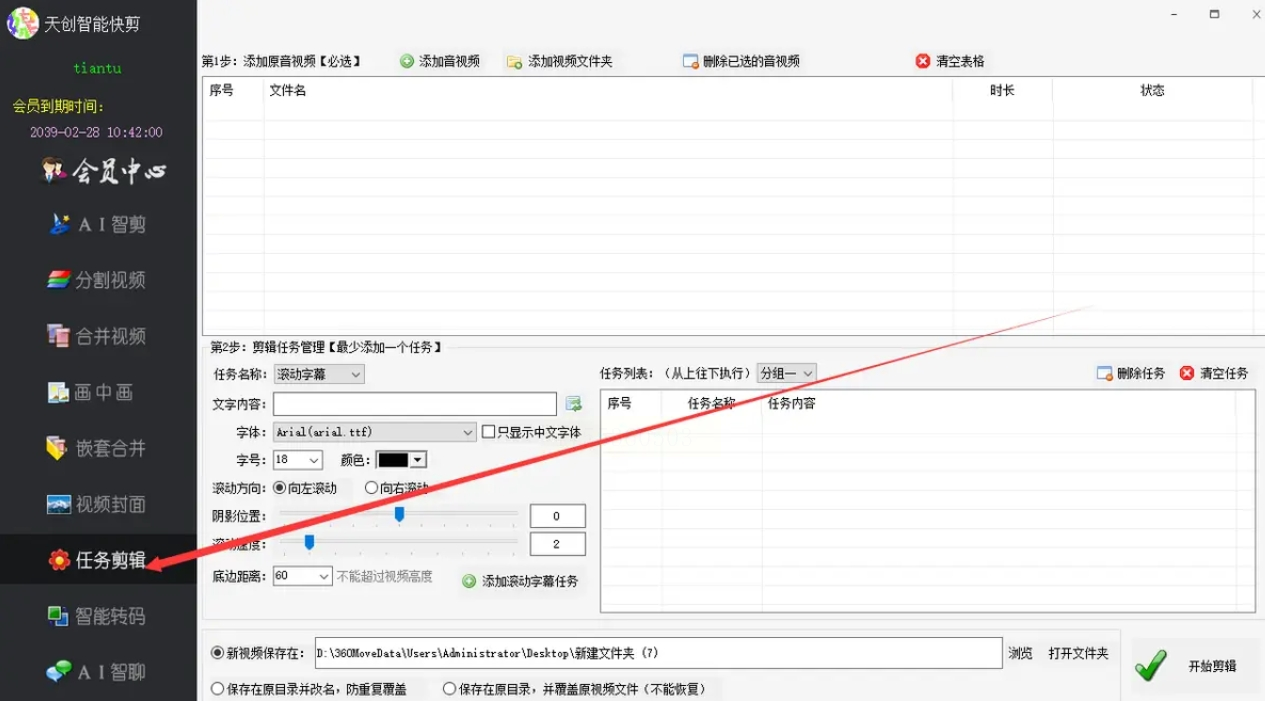Open the 分组一 task list dropdown
The height and width of the screenshot is (701, 1265).
click(787, 373)
